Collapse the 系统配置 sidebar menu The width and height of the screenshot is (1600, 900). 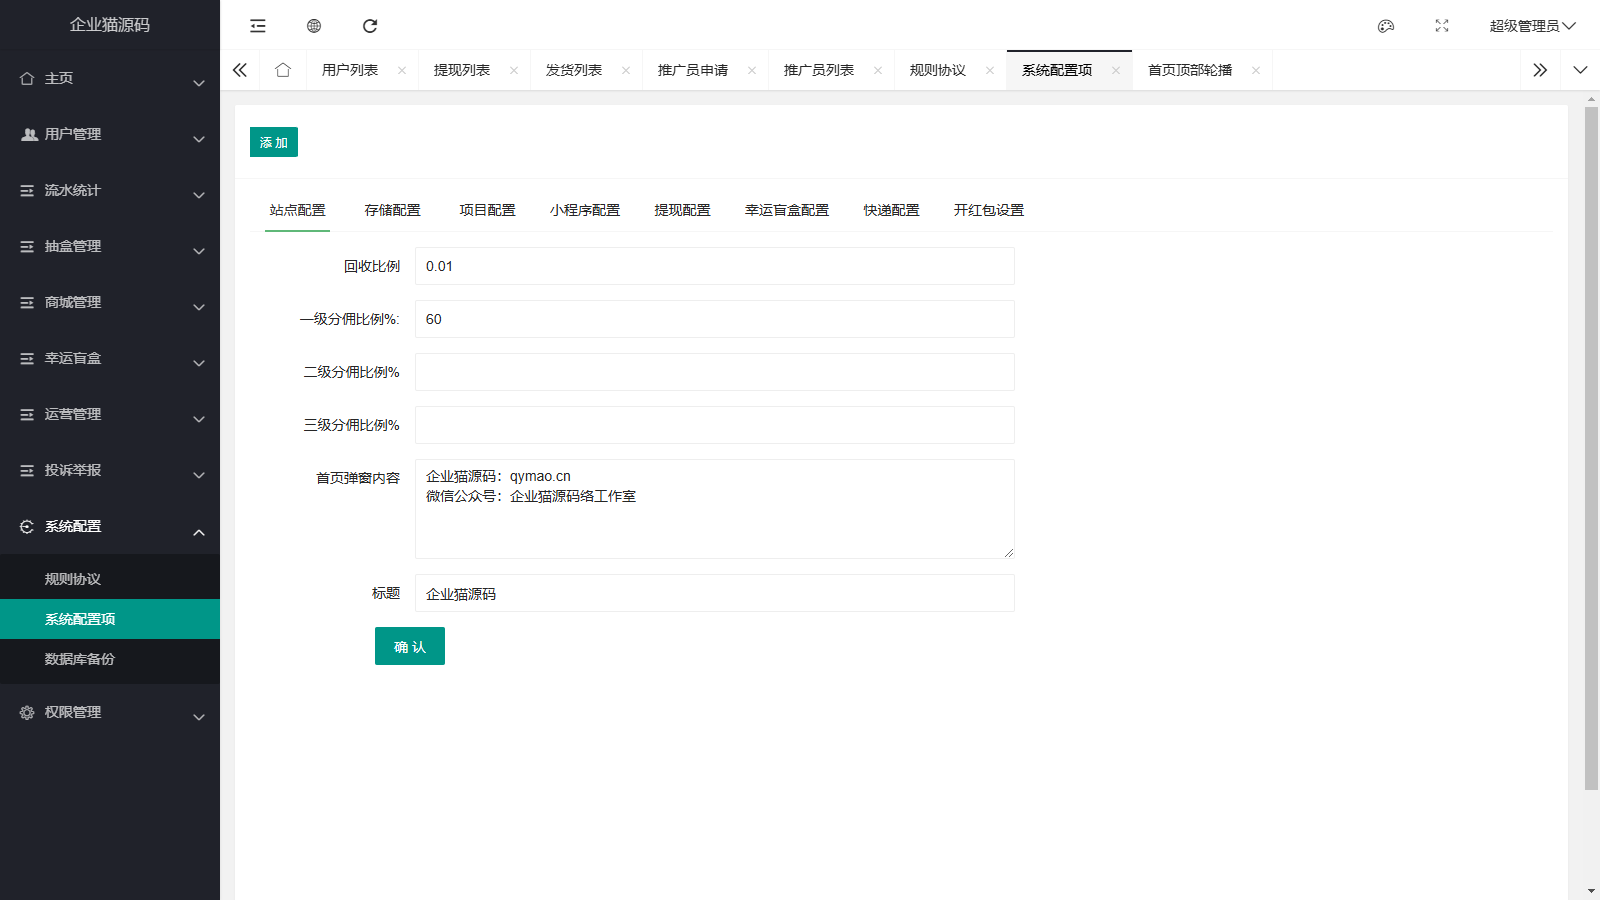point(110,526)
